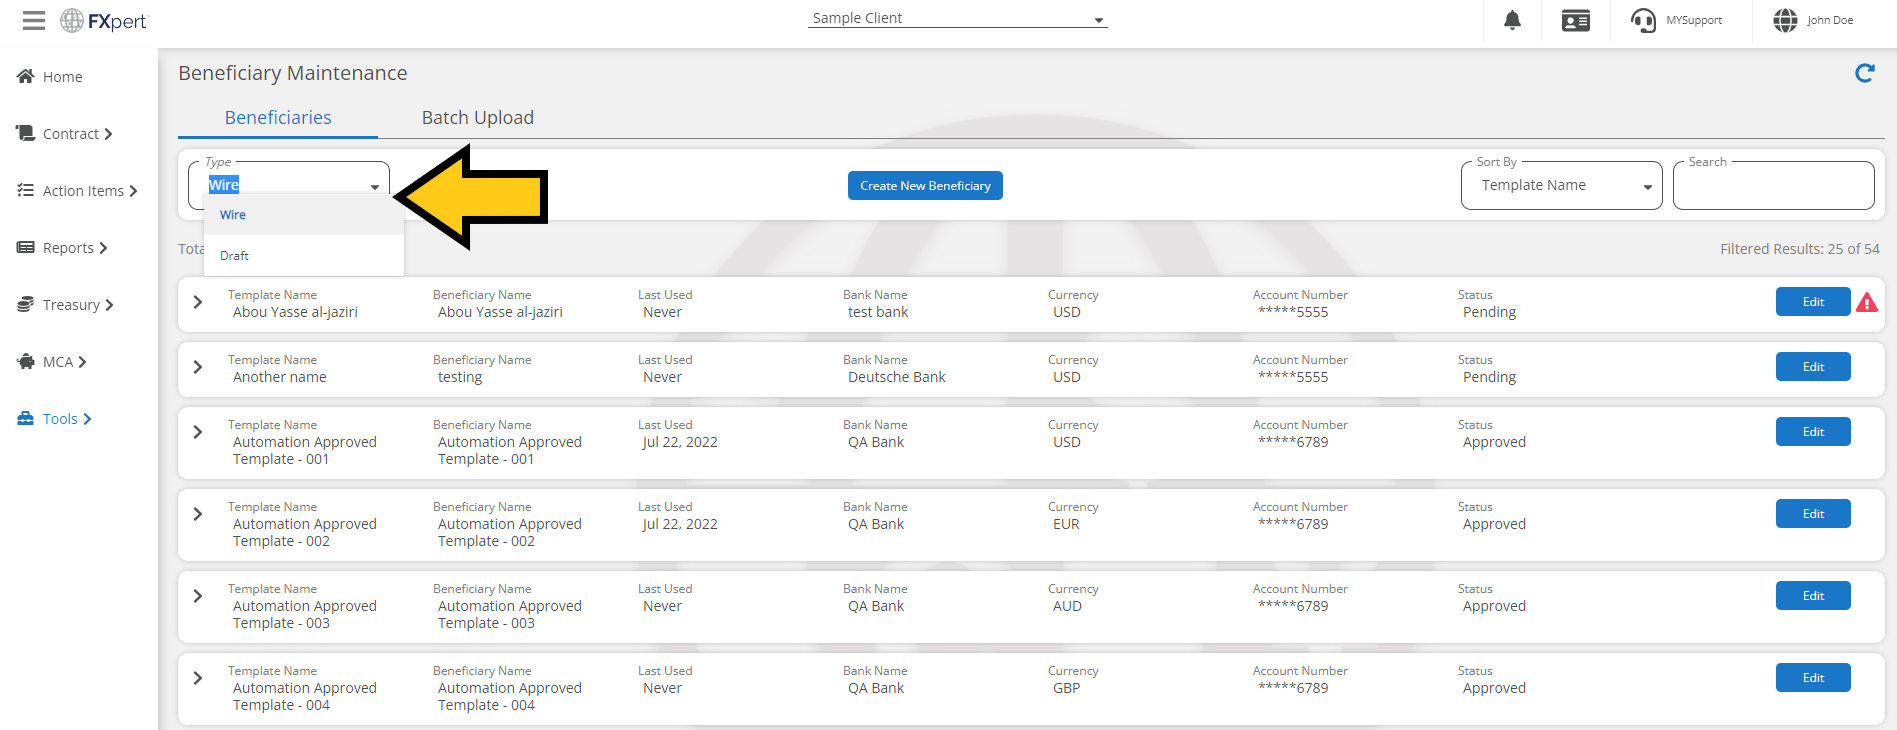Click the Reports sidebar icon
The height and width of the screenshot is (730, 1897).
[x=26, y=247]
